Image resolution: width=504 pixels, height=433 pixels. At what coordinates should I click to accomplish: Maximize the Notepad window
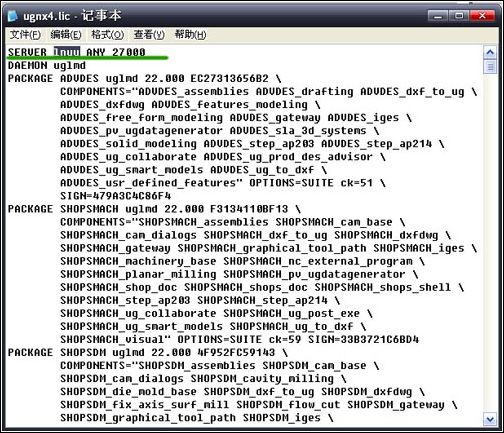coord(459,16)
